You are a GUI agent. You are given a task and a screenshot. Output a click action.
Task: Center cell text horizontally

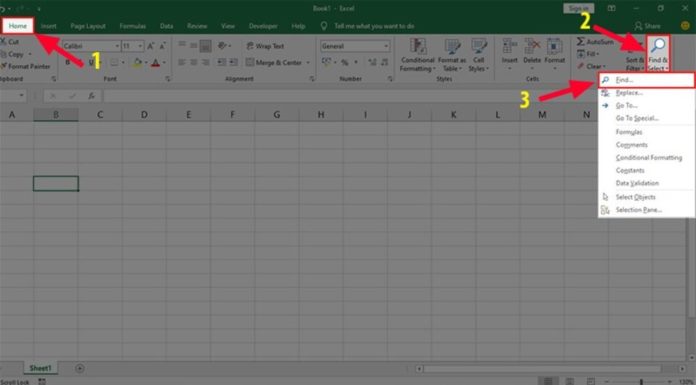click(x=194, y=63)
